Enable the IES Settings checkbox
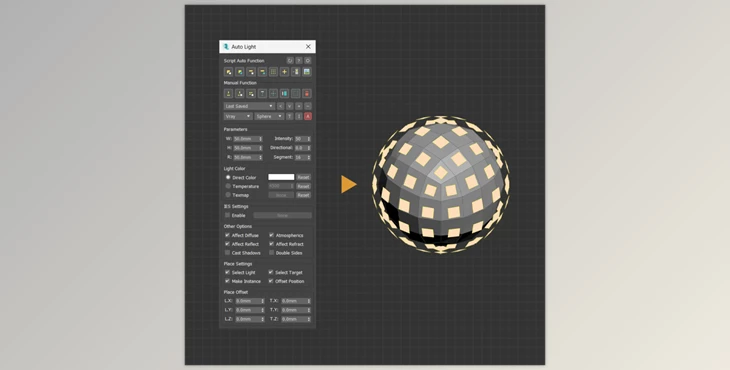730x370 pixels. click(x=227, y=215)
